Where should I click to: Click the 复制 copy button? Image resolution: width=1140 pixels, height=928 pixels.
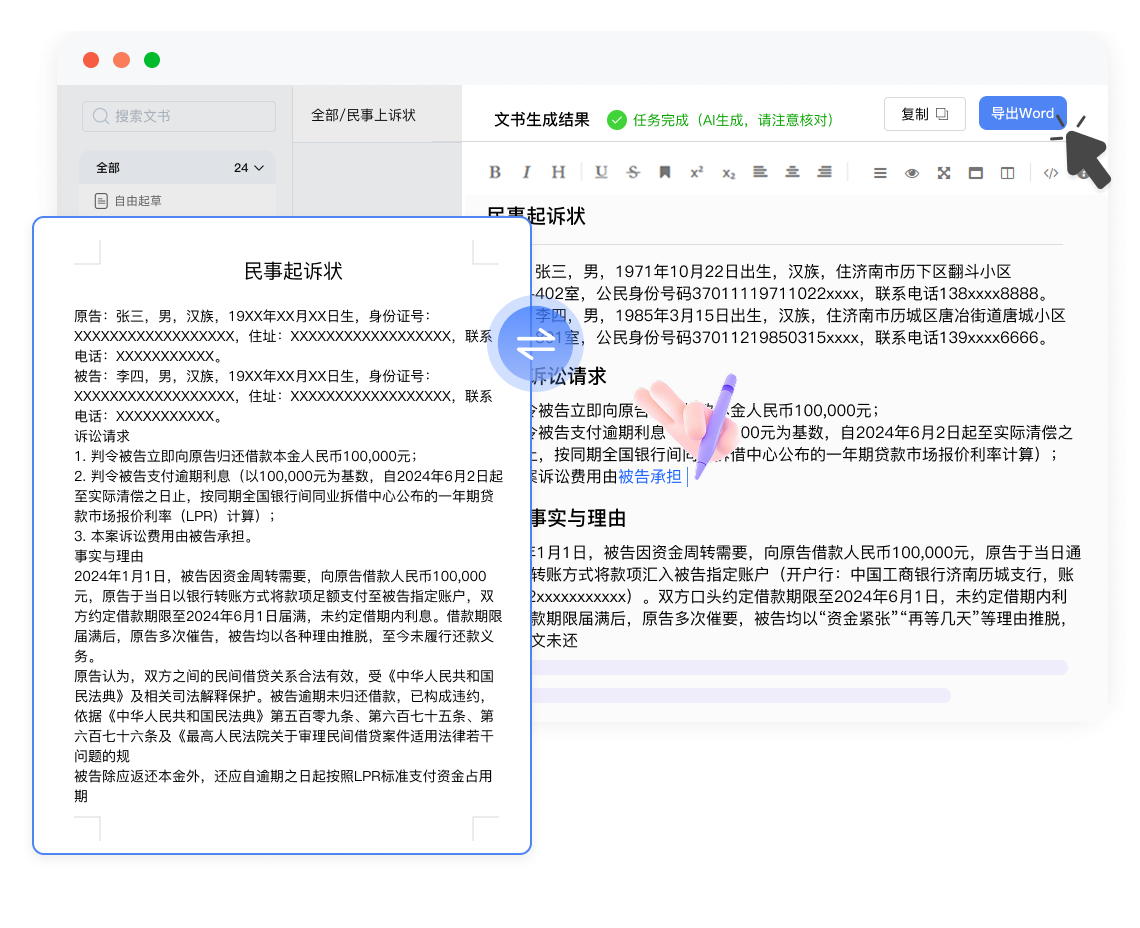(x=924, y=114)
